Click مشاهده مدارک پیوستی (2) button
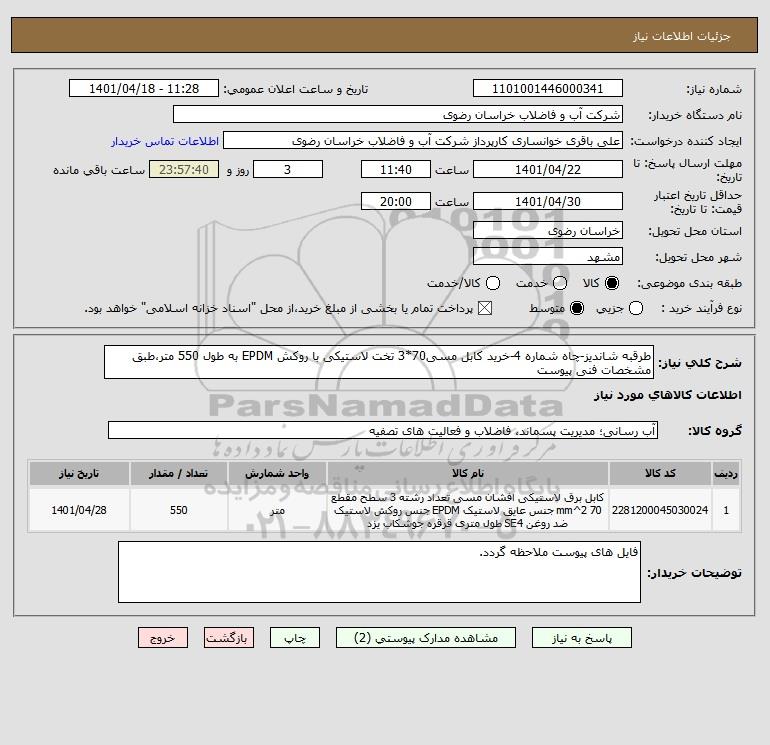 point(426,638)
